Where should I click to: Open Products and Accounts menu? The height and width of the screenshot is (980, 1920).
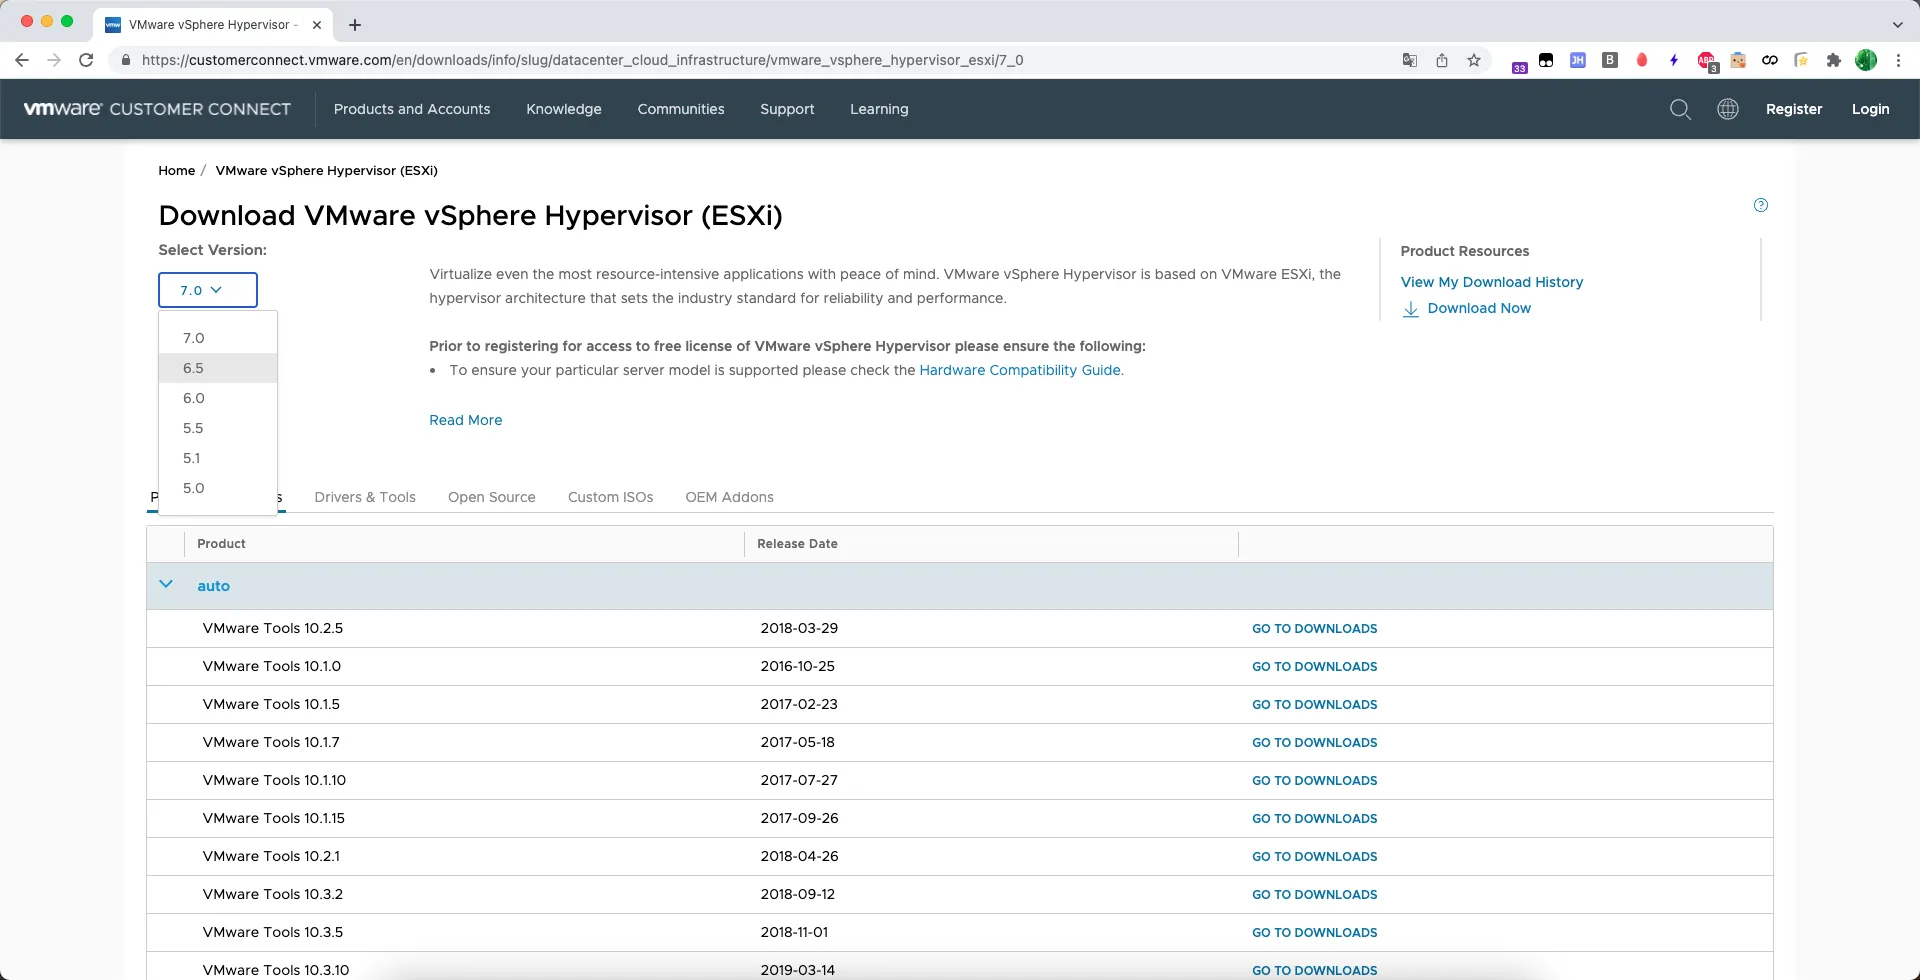tap(412, 109)
